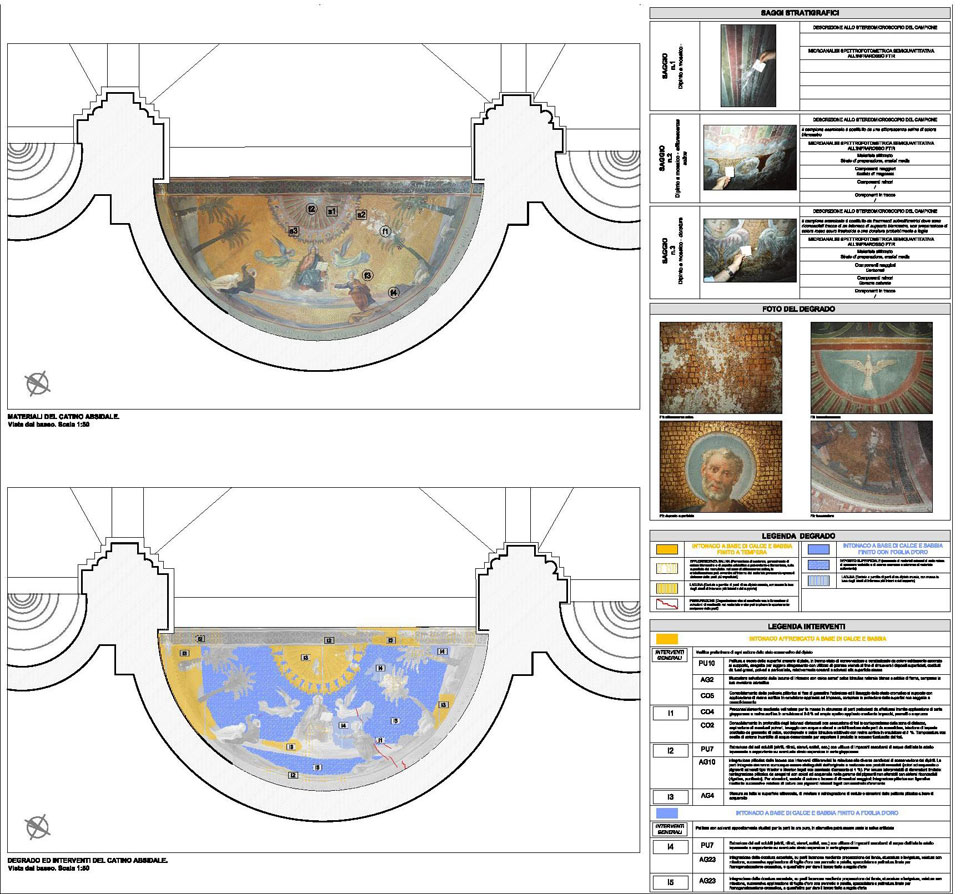Select the LEGENDA DEGRADO section header
The image size is (960, 894).
(x=800, y=536)
